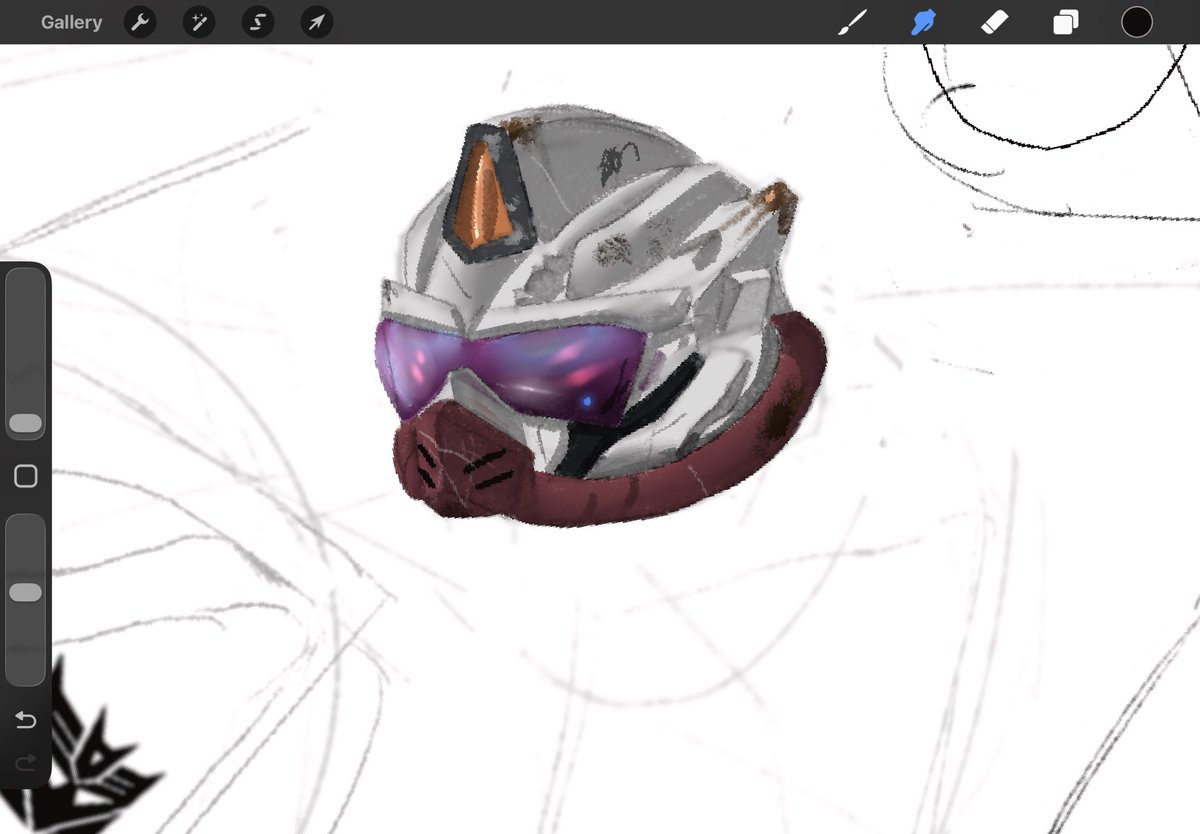Return to the Gallery
Image resolution: width=1200 pixels, height=834 pixels.
tap(71, 22)
